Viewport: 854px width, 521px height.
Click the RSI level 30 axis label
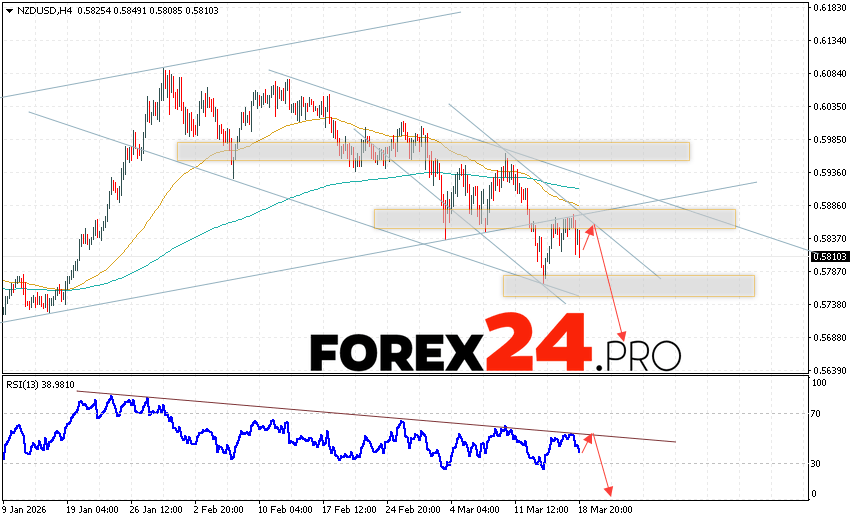(817, 464)
